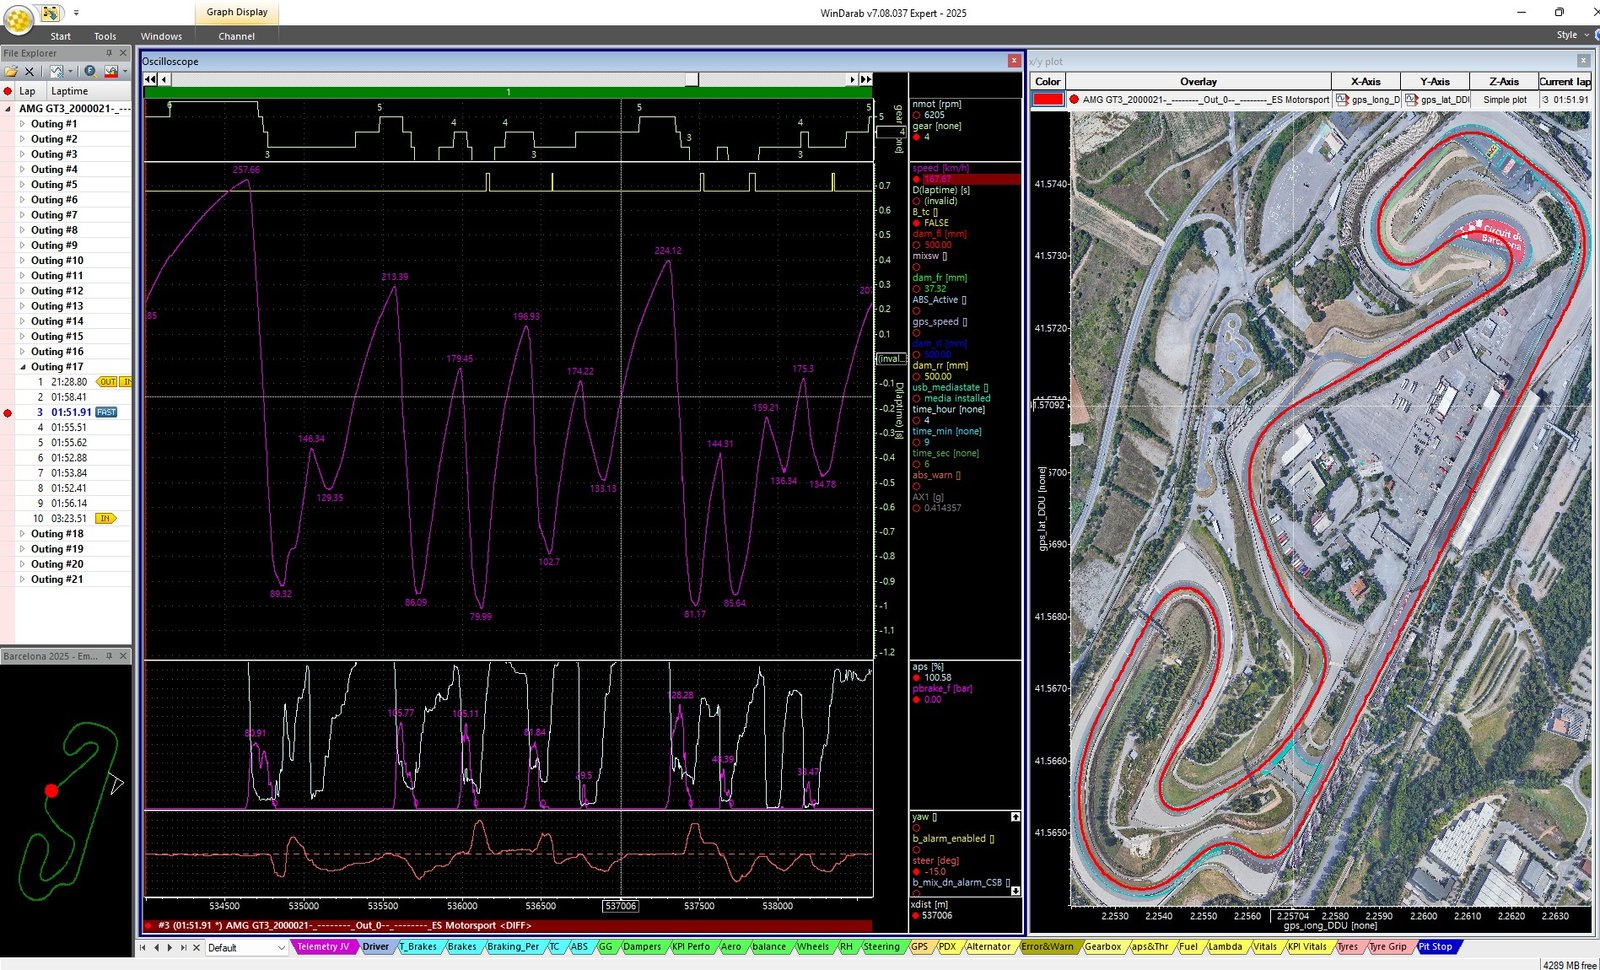Pin the File Explorer panel
Image resolution: width=1600 pixels, height=970 pixels.
click(x=109, y=53)
